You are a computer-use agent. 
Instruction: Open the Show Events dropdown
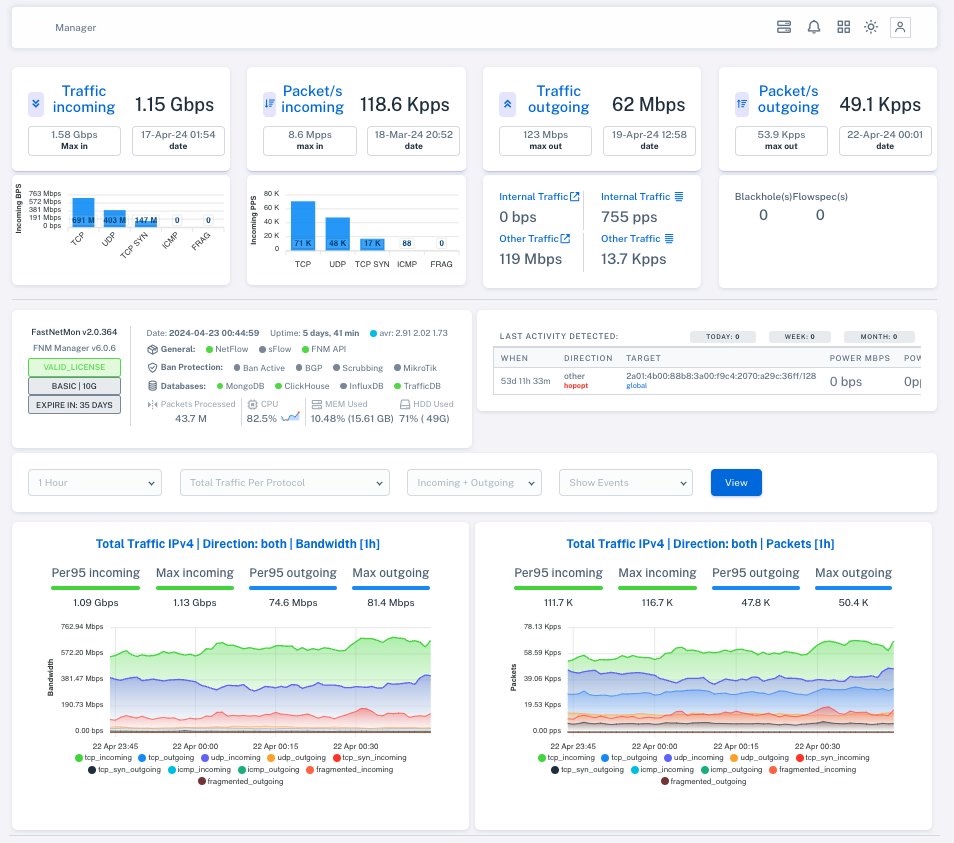625,482
